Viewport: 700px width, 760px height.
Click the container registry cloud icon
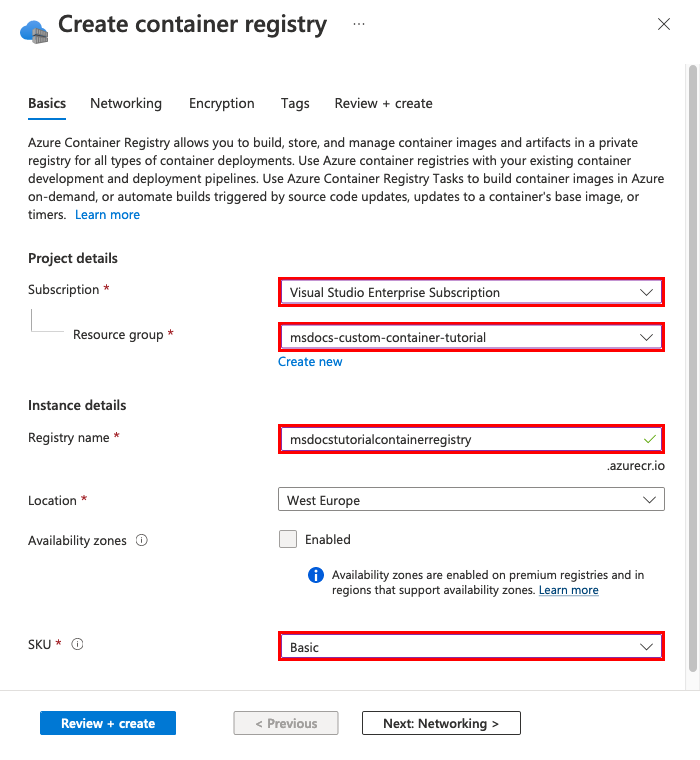click(34, 28)
